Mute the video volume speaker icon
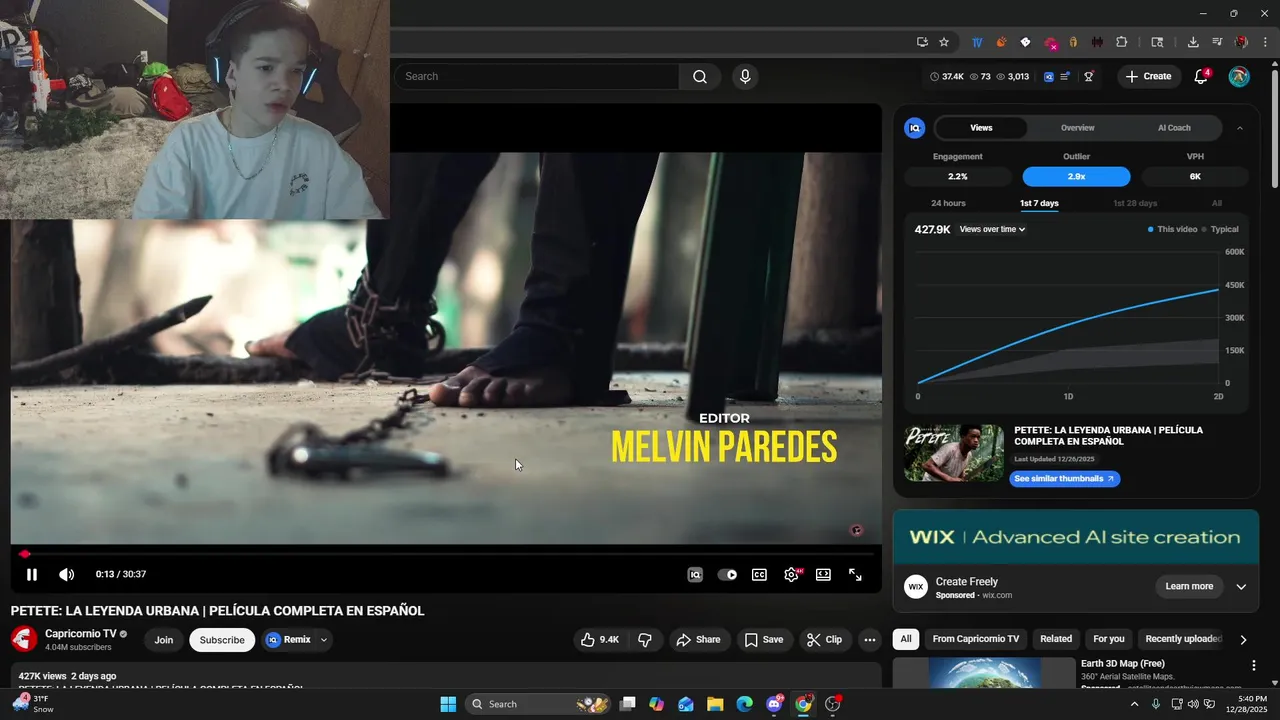Screen dimensions: 1280x720 click(66, 575)
